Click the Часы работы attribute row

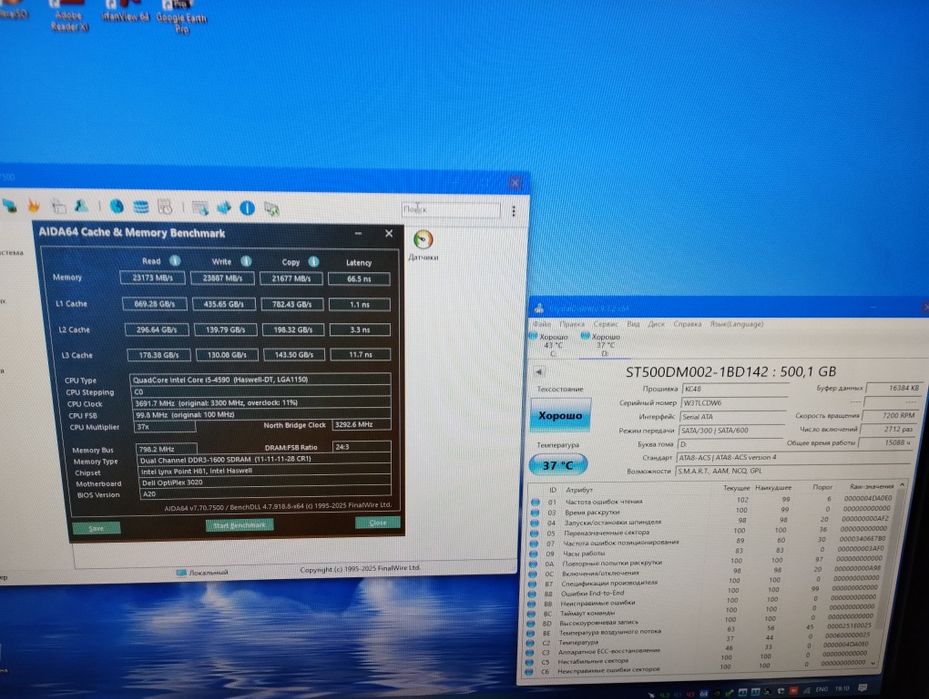(710, 552)
